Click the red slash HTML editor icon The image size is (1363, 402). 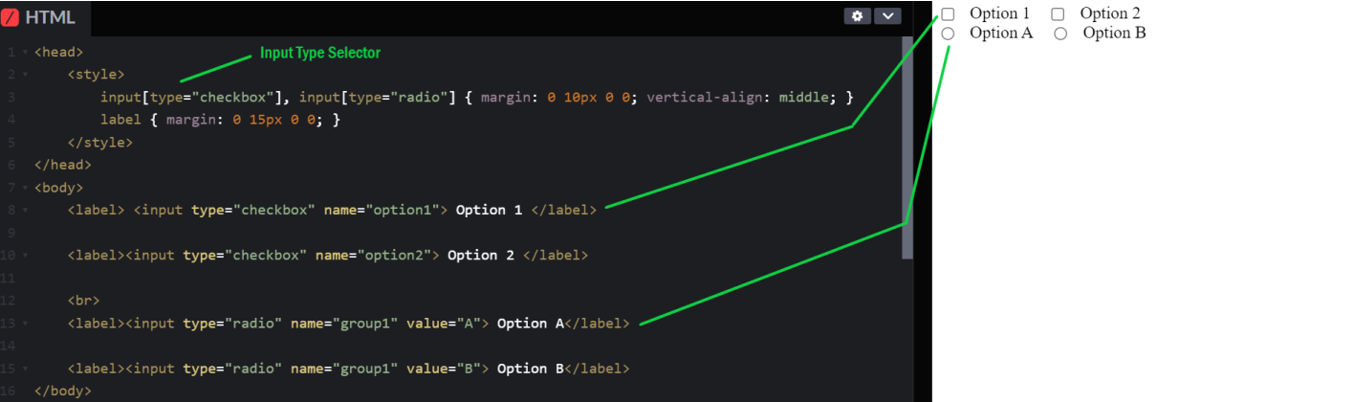[x=11, y=17]
